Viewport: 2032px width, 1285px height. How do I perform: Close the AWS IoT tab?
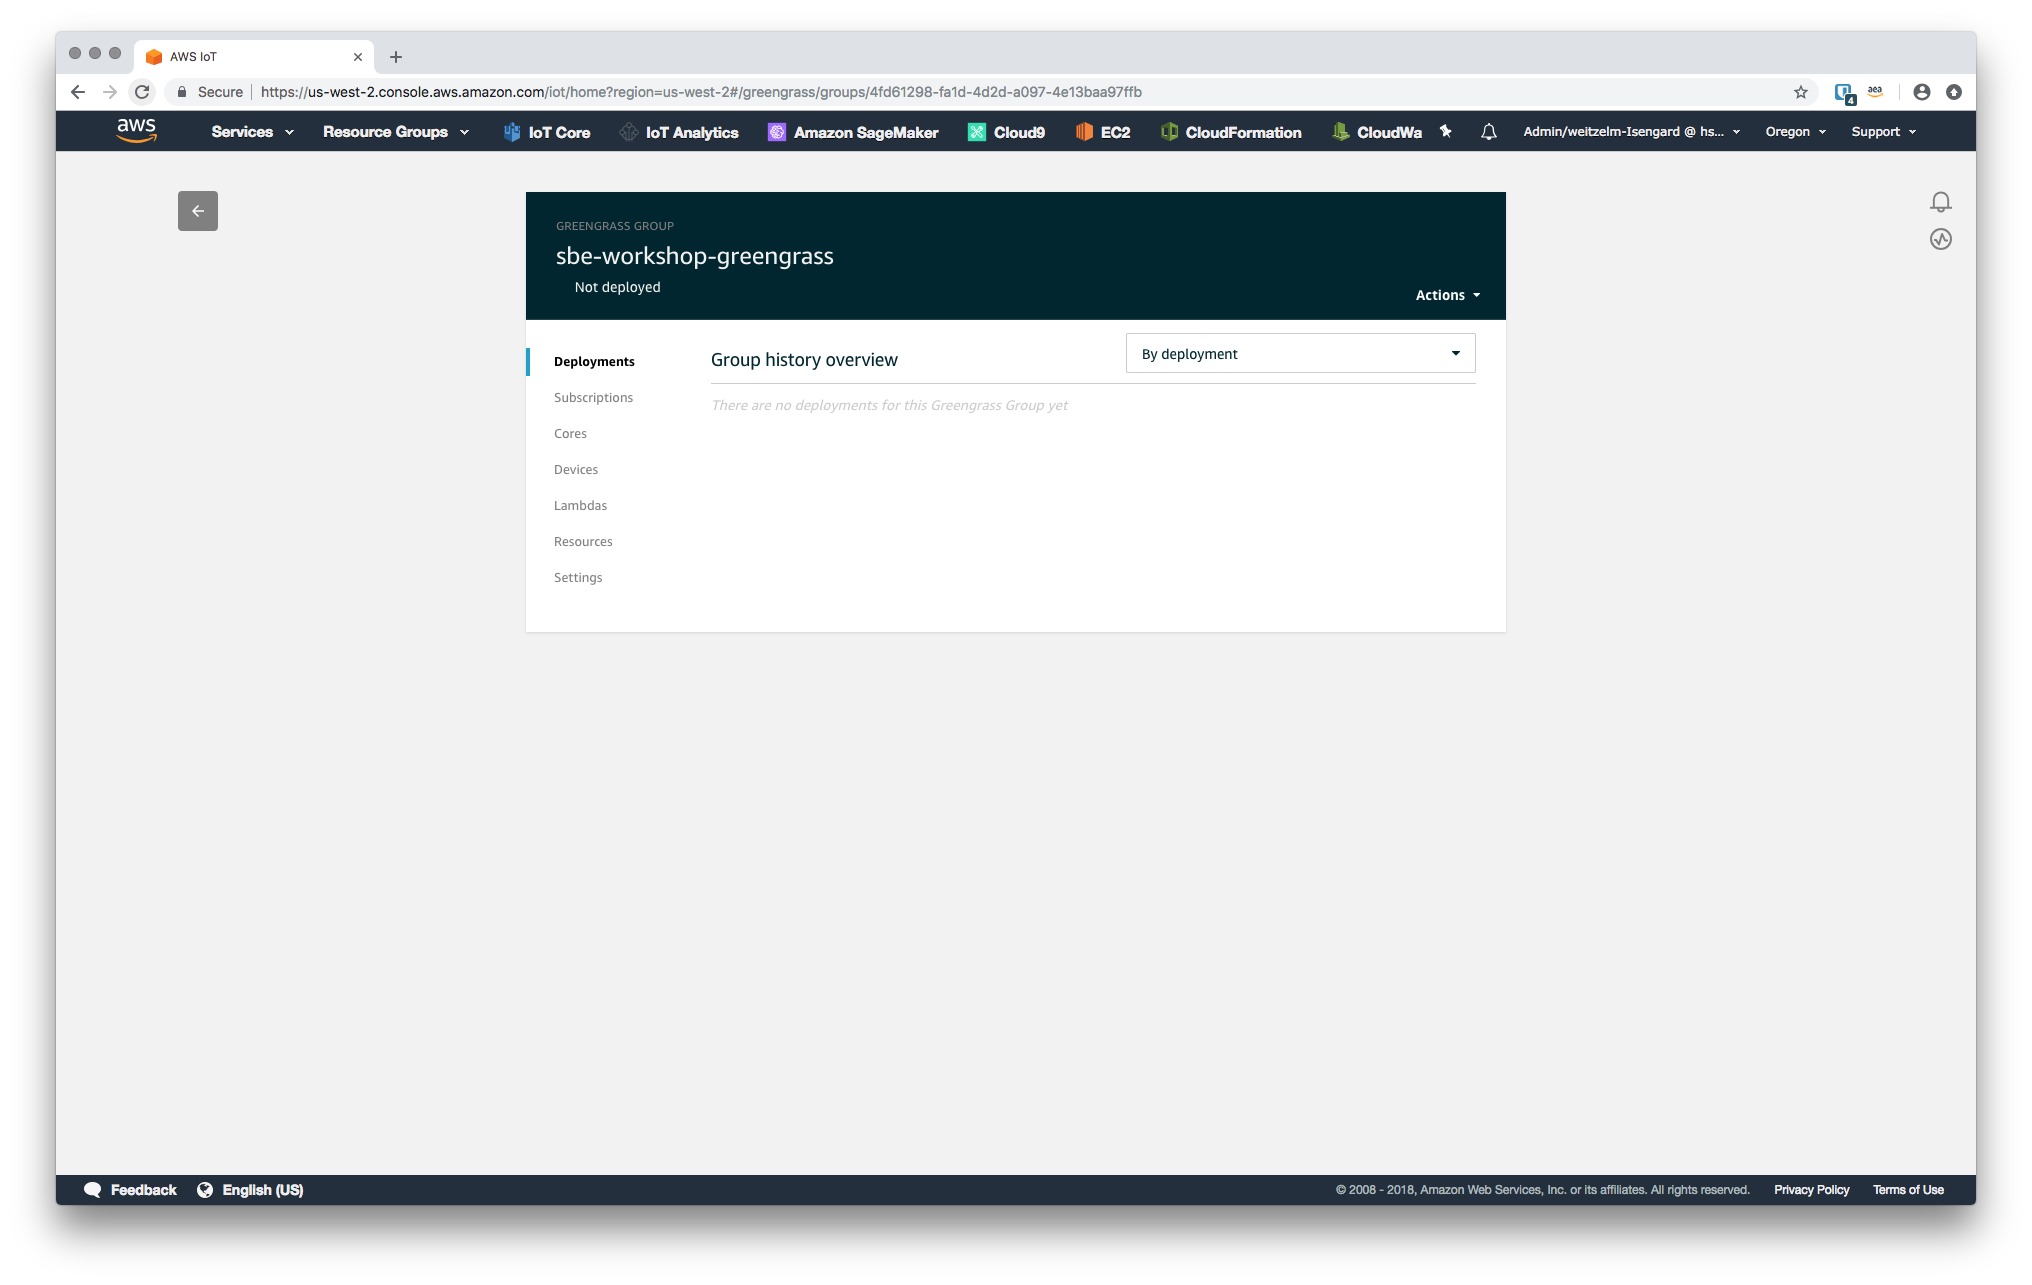[x=358, y=57]
